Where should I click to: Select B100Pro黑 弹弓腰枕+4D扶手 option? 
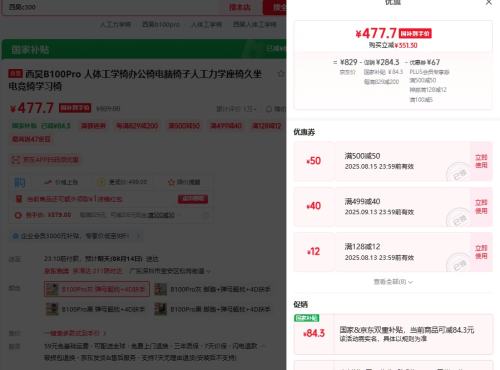[x=95, y=309]
